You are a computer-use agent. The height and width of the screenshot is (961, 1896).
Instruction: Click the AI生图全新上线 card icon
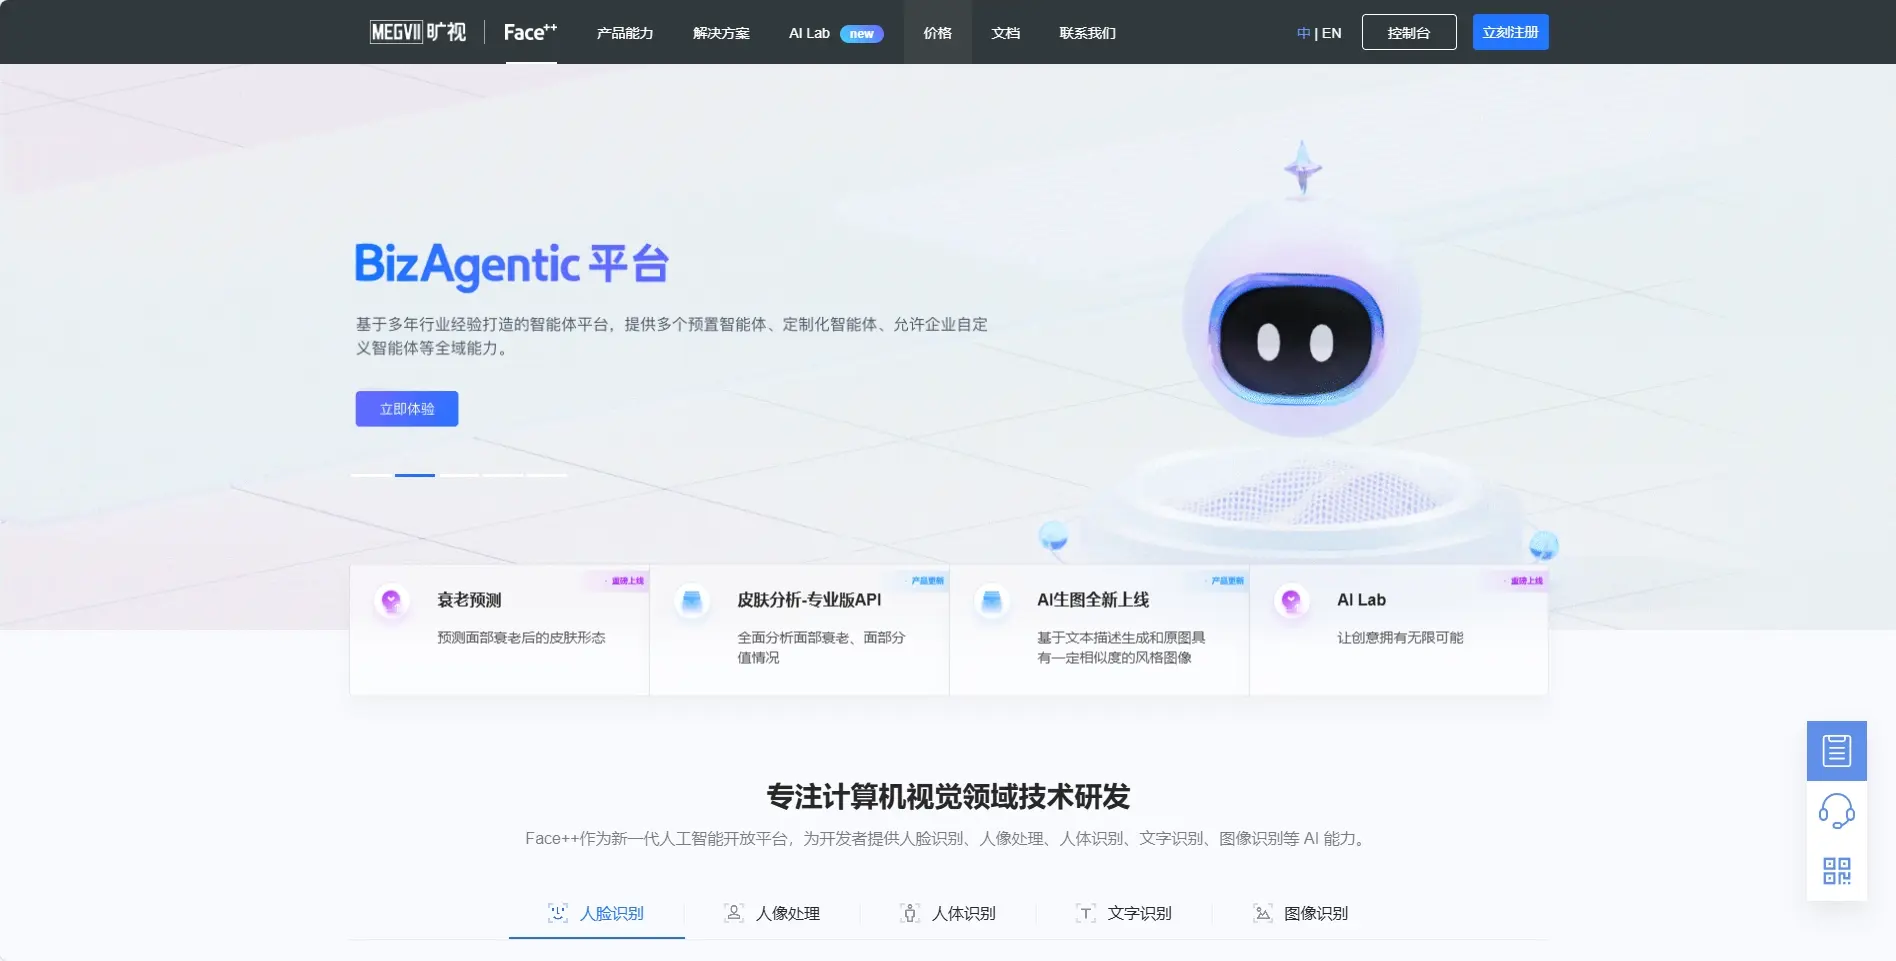(x=991, y=601)
